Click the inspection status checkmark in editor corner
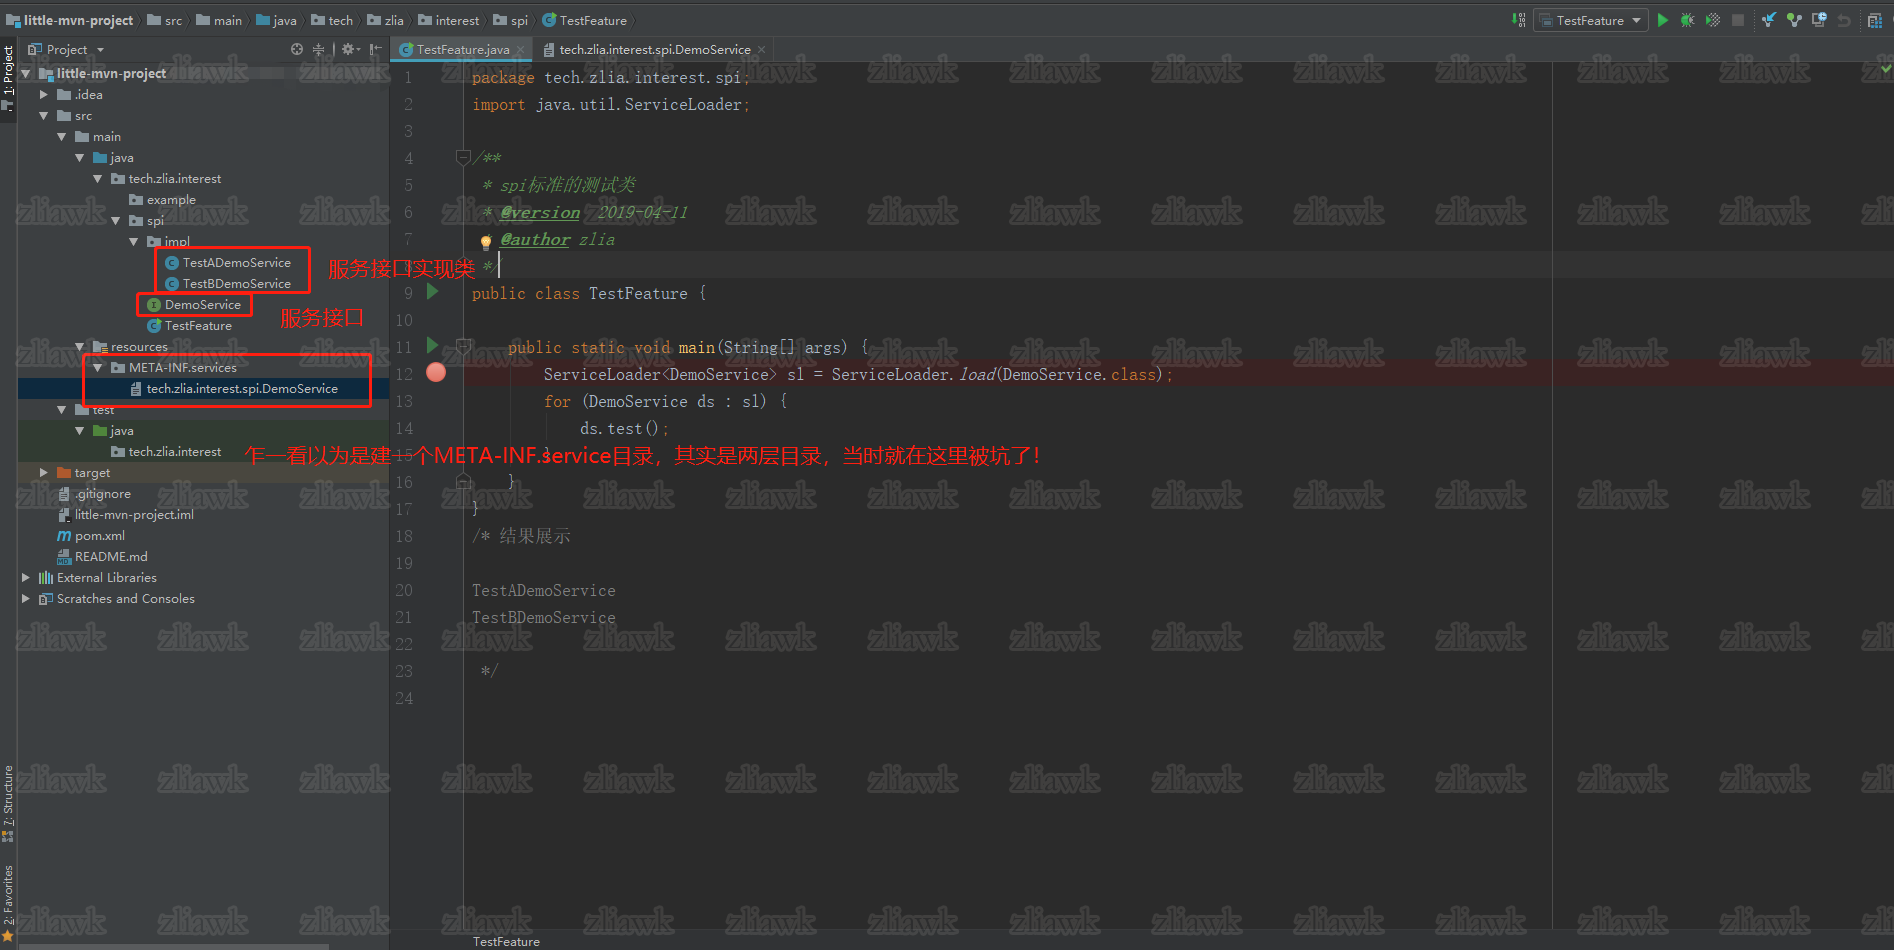Viewport: 1894px width, 950px height. click(x=1886, y=69)
